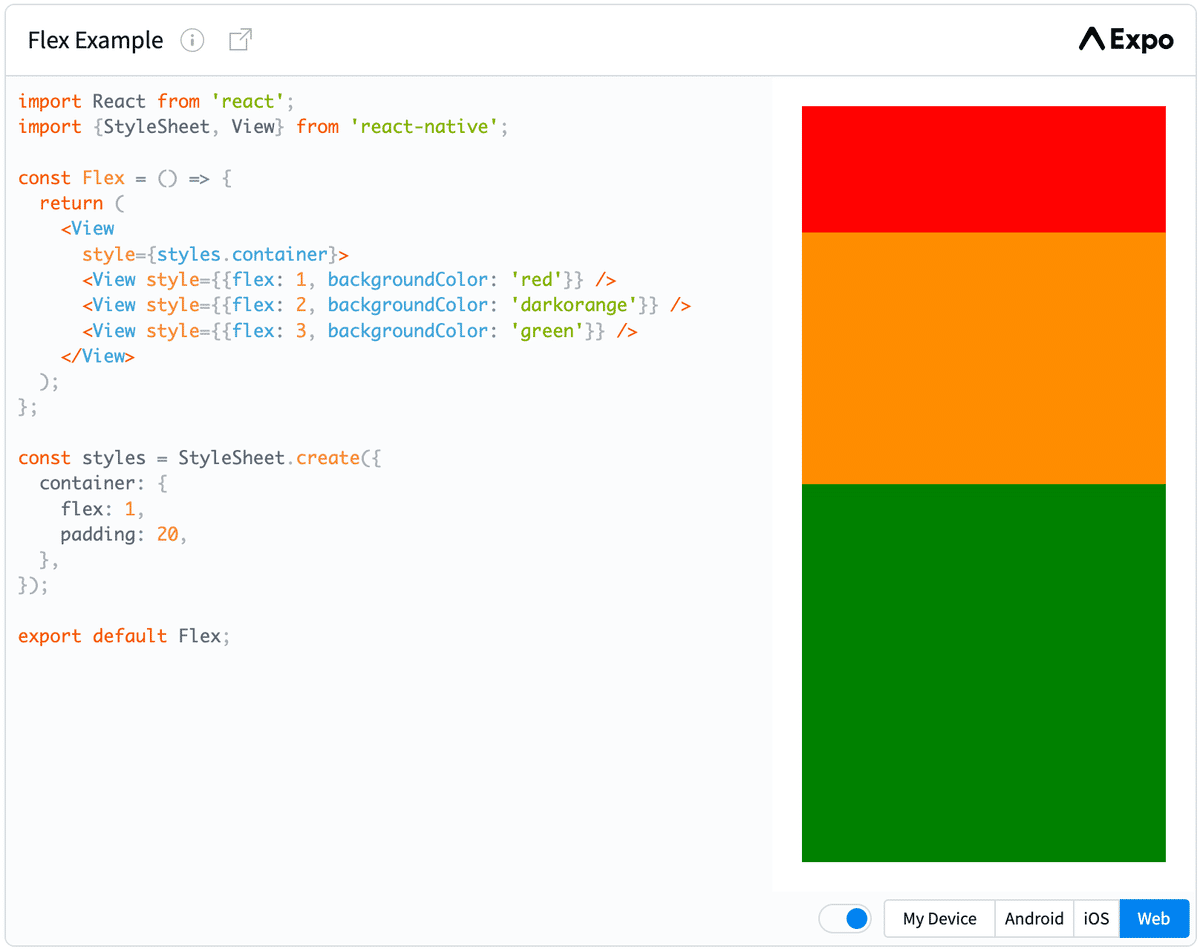This screenshot has height=949, width=1200.
Task: Select the My Device platform
Action: (939, 918)
